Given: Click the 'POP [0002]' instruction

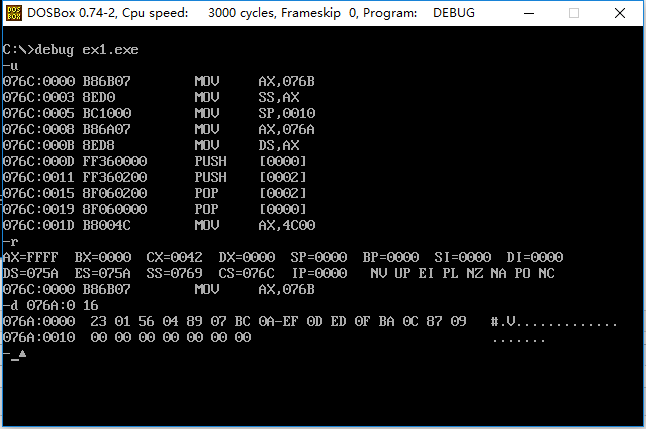Looking at the screenshot, I should (x=250, y=193).
